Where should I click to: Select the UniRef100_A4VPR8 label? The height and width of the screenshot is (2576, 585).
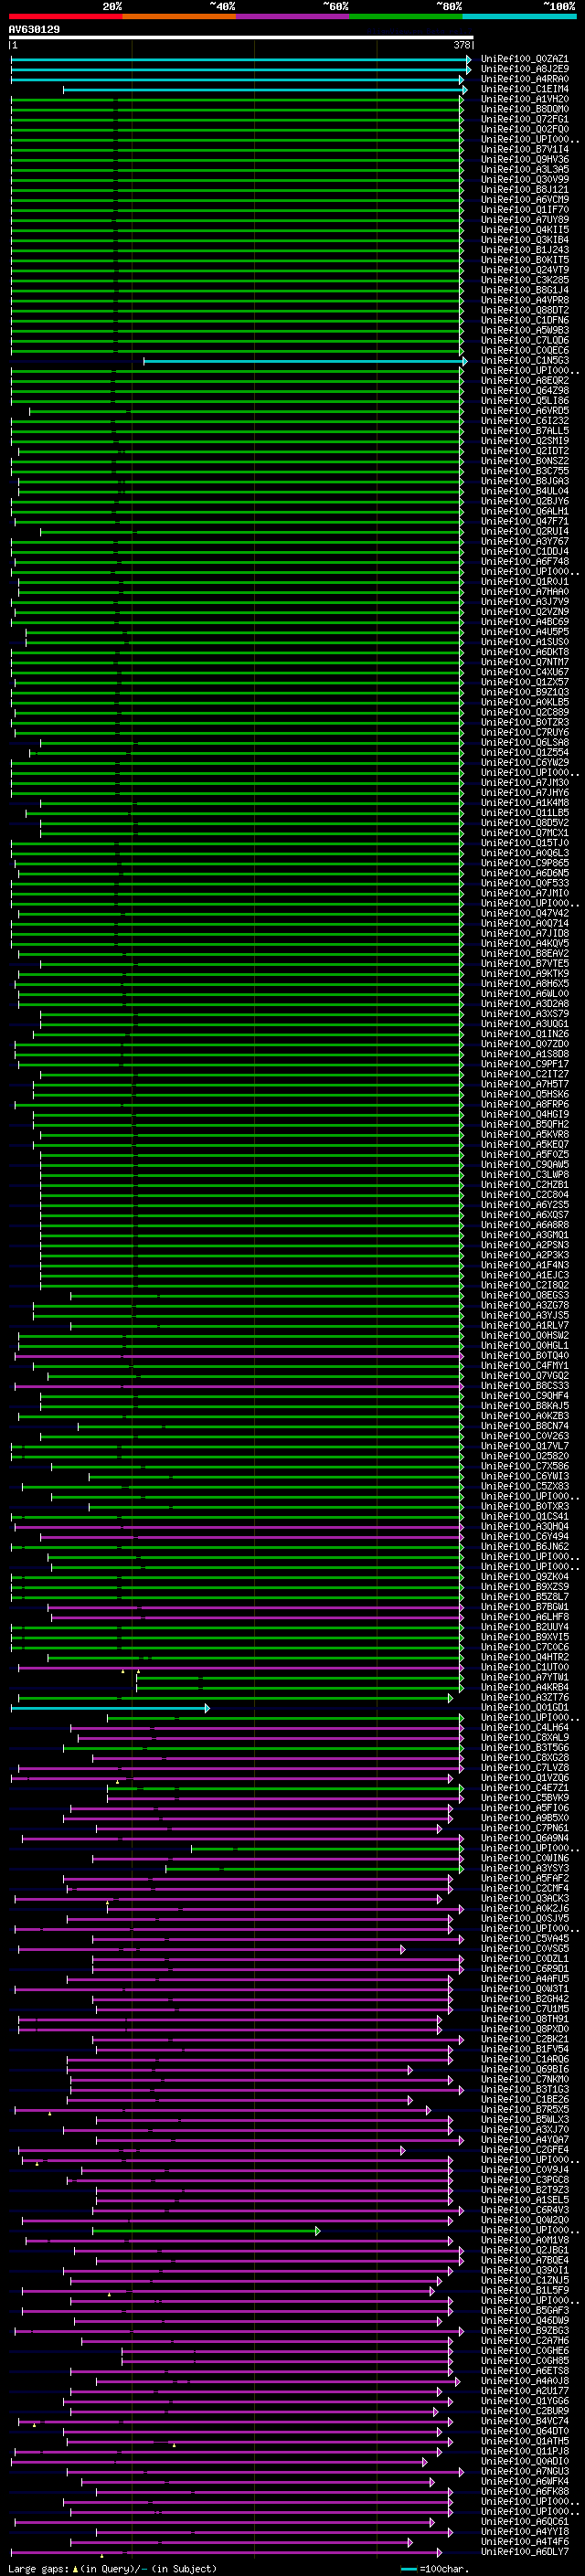[525, 300]
